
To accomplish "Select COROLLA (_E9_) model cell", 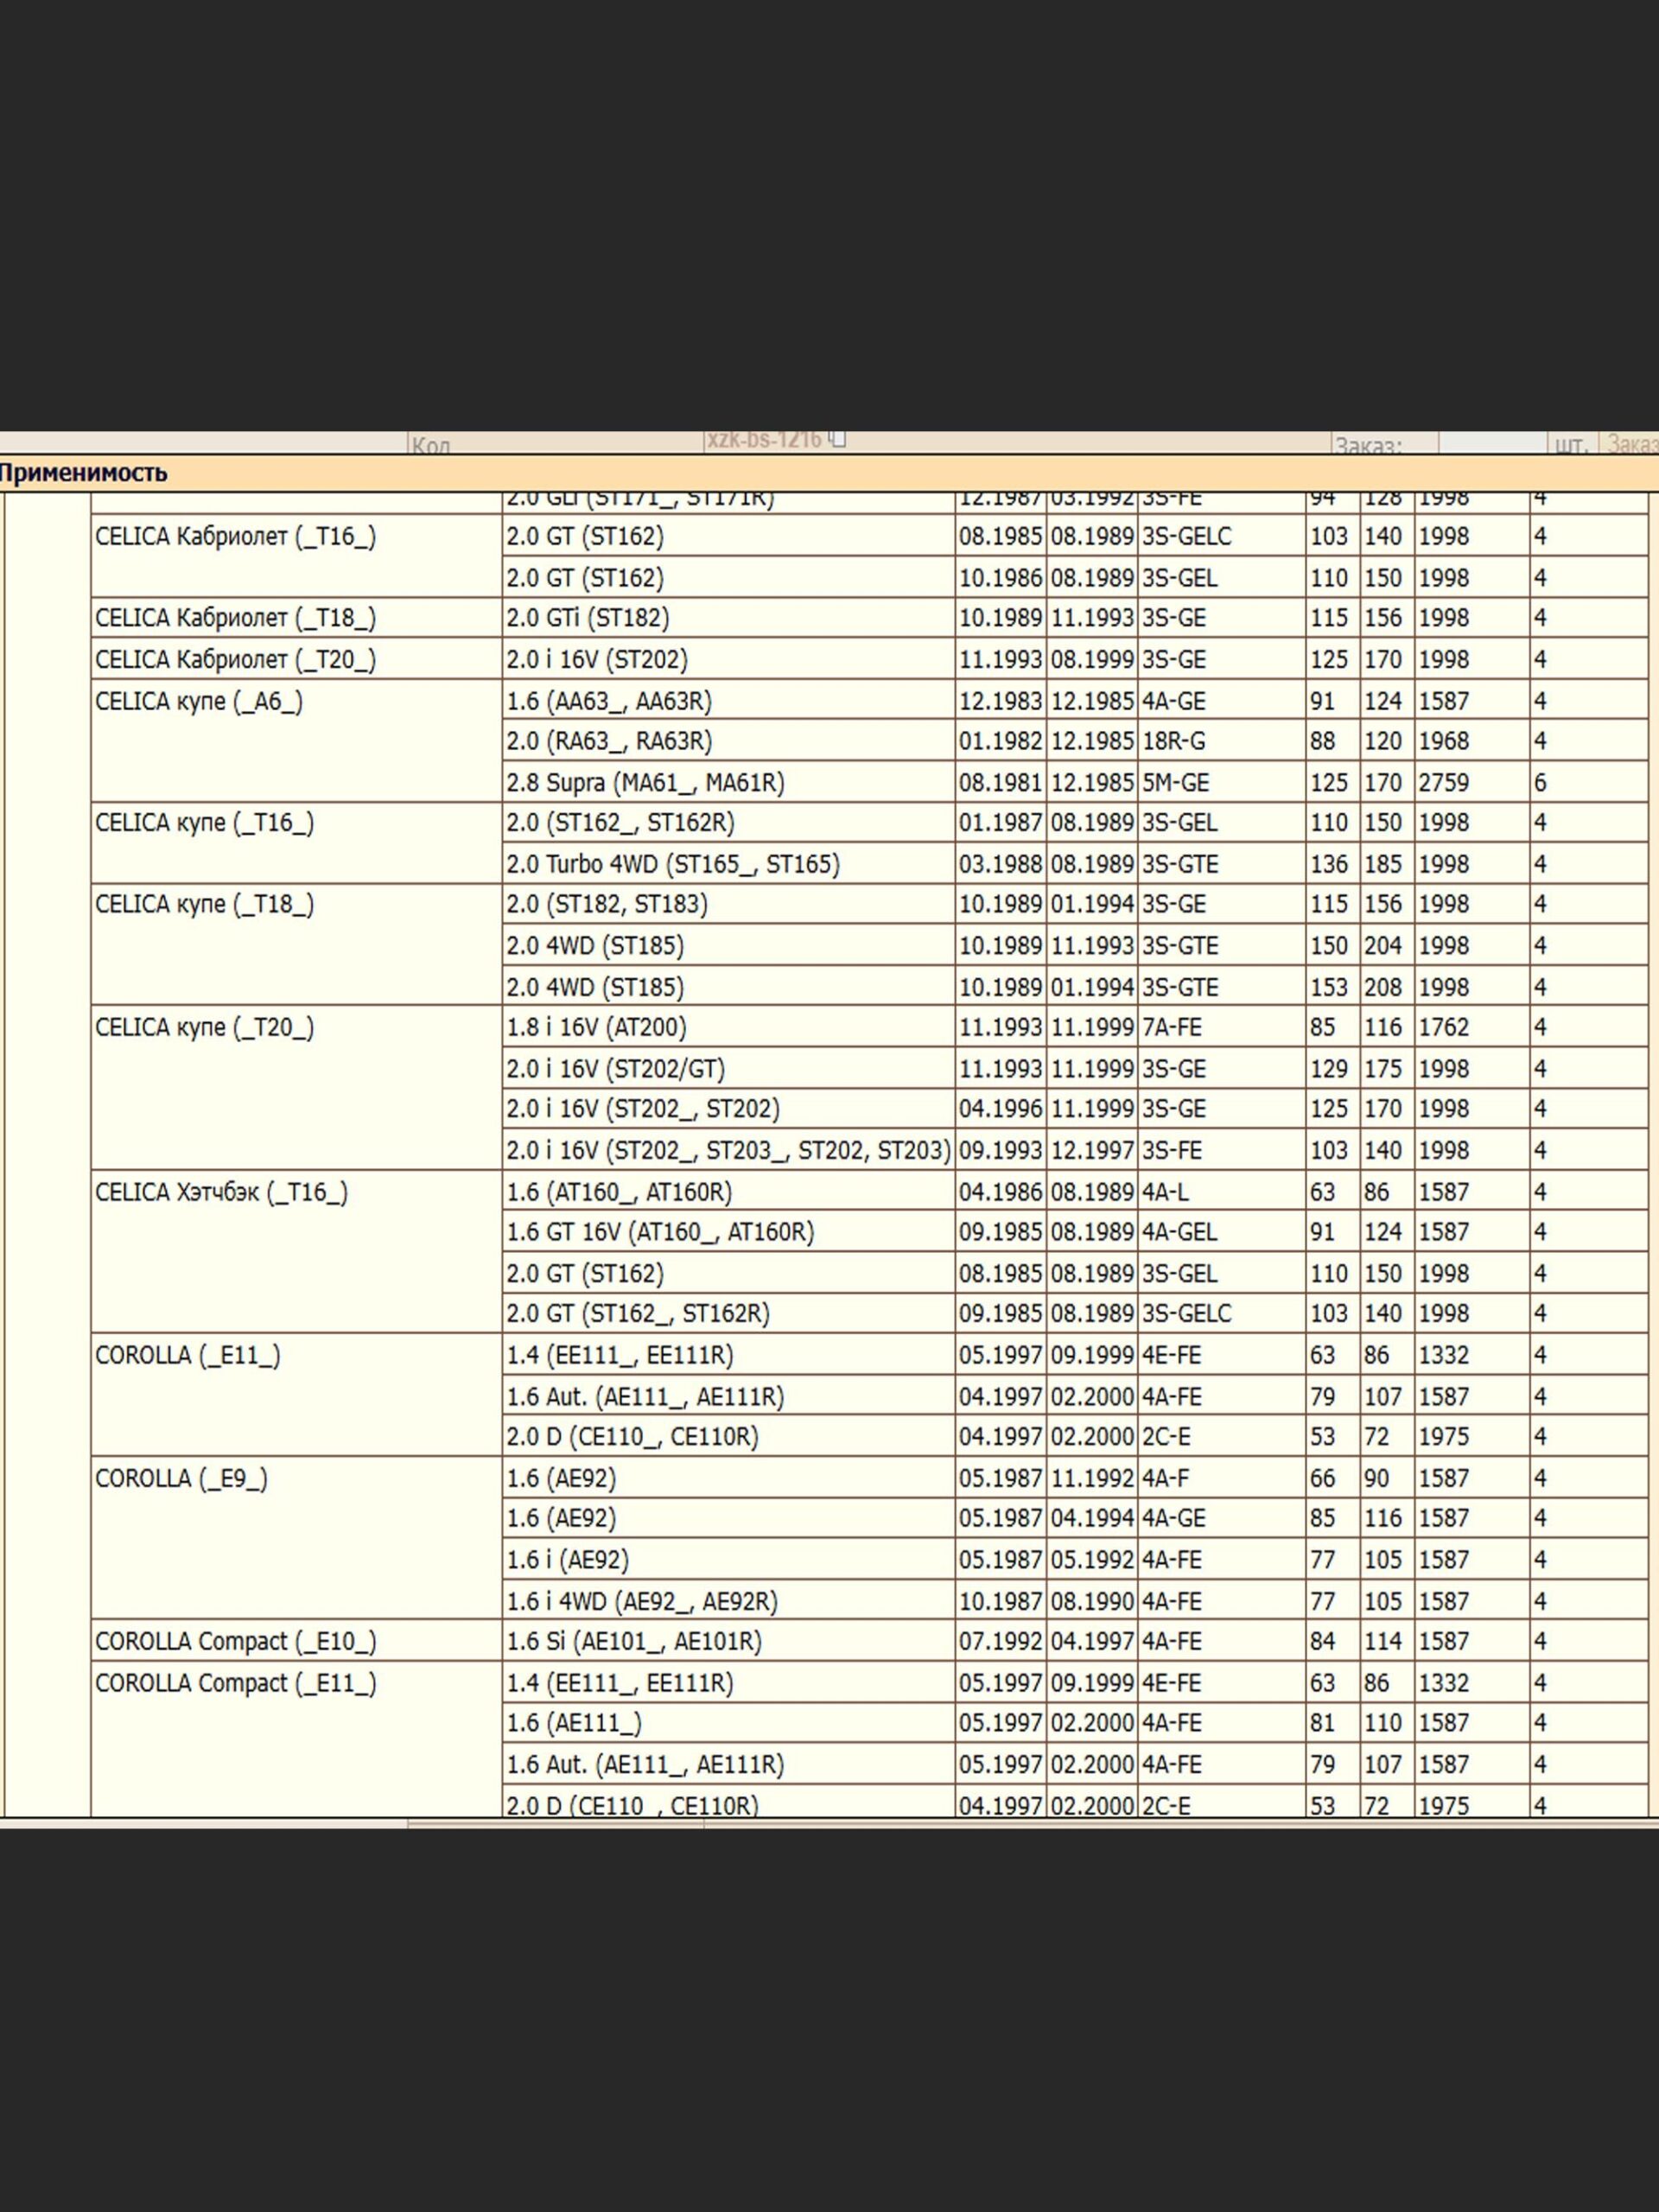I will click(x=181, y=1478).
